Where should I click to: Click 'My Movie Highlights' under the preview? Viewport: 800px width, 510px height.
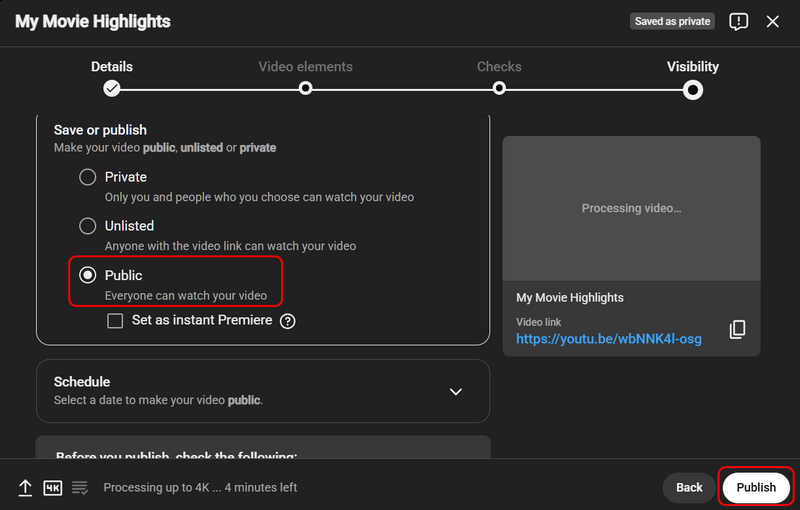pyautogui.click(x=570, y=298)
